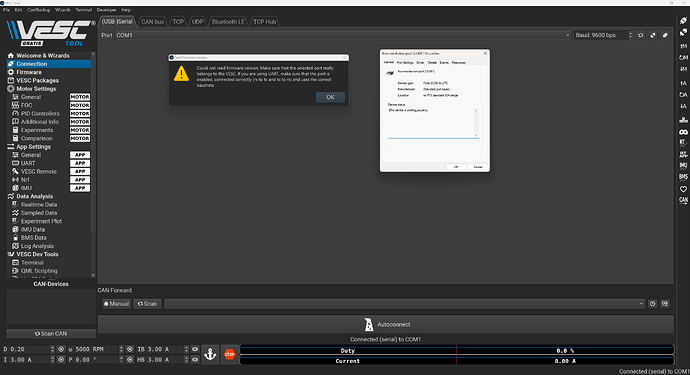This screenshot has height=375, width=690.
Task: Click read default motor configuration icon
Action: (x=683, y=57)
